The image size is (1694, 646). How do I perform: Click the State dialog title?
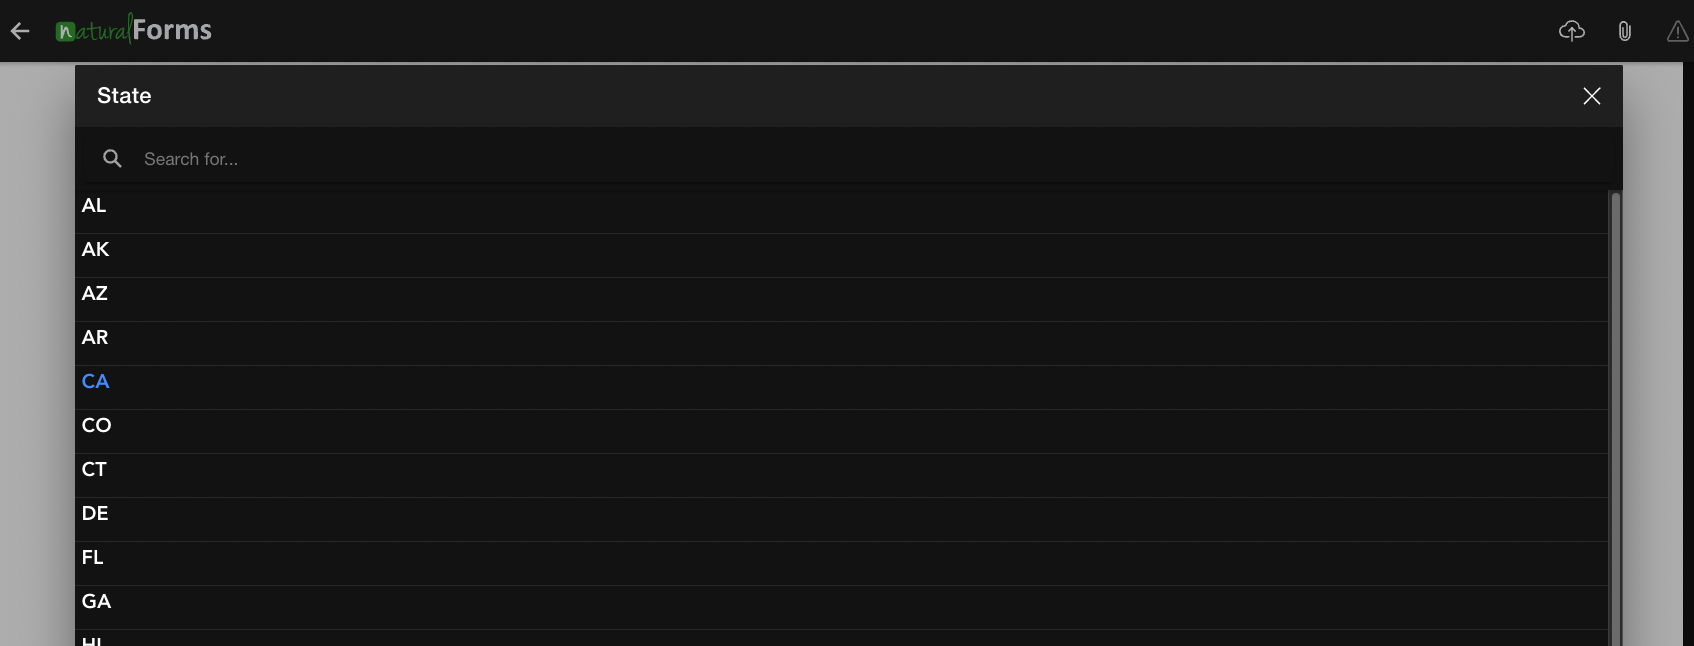tap(124, 96)
